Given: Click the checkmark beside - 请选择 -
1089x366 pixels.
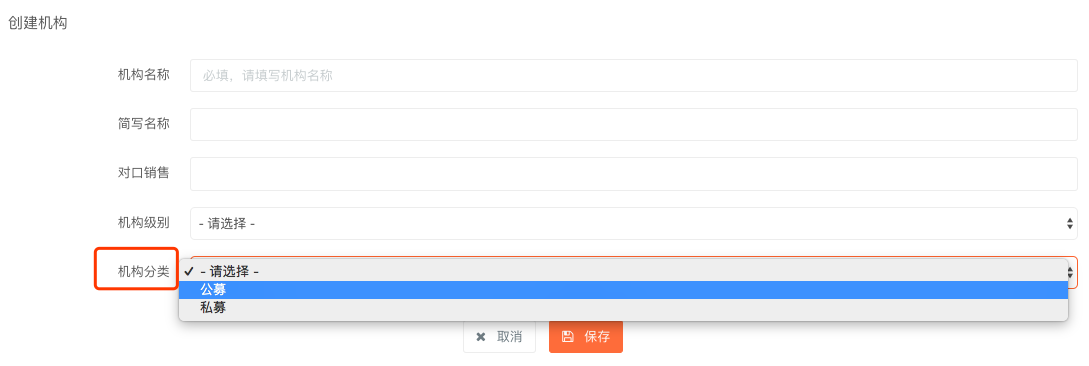Looking at the screenshot, I should click(x=189, y=272).
